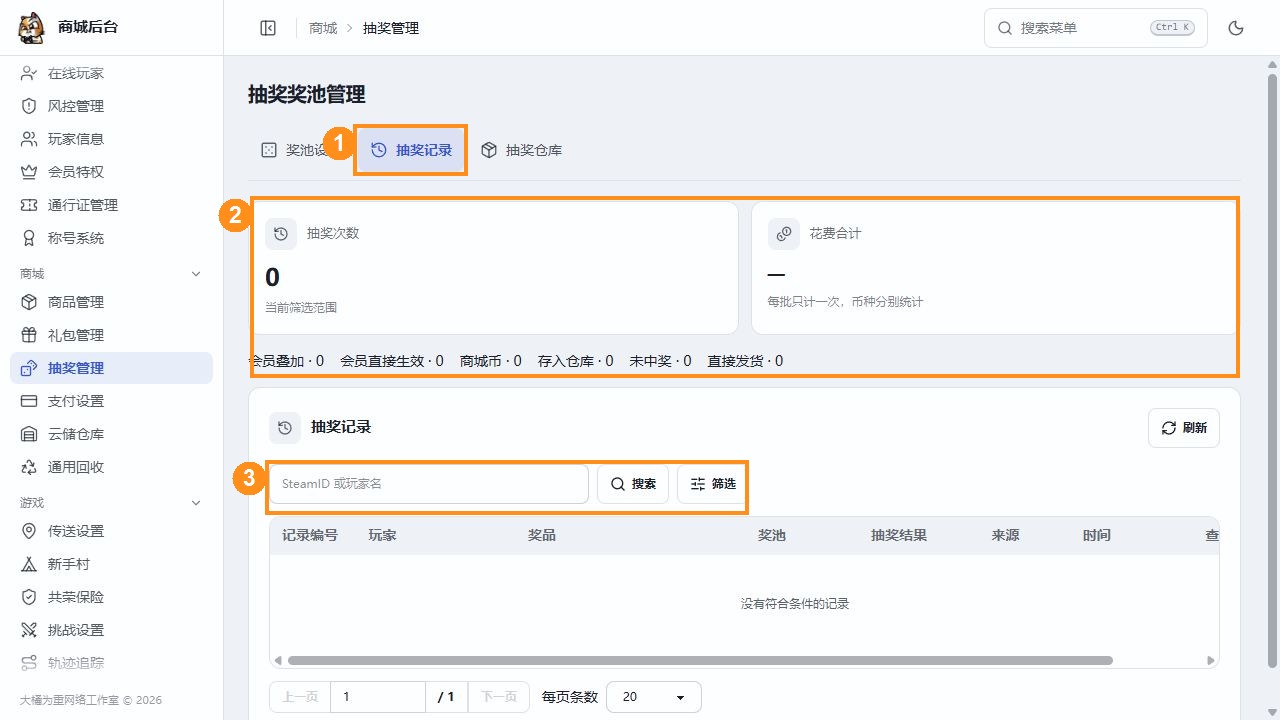Click the 通行证管理 ticket icon

click(29, 205)
